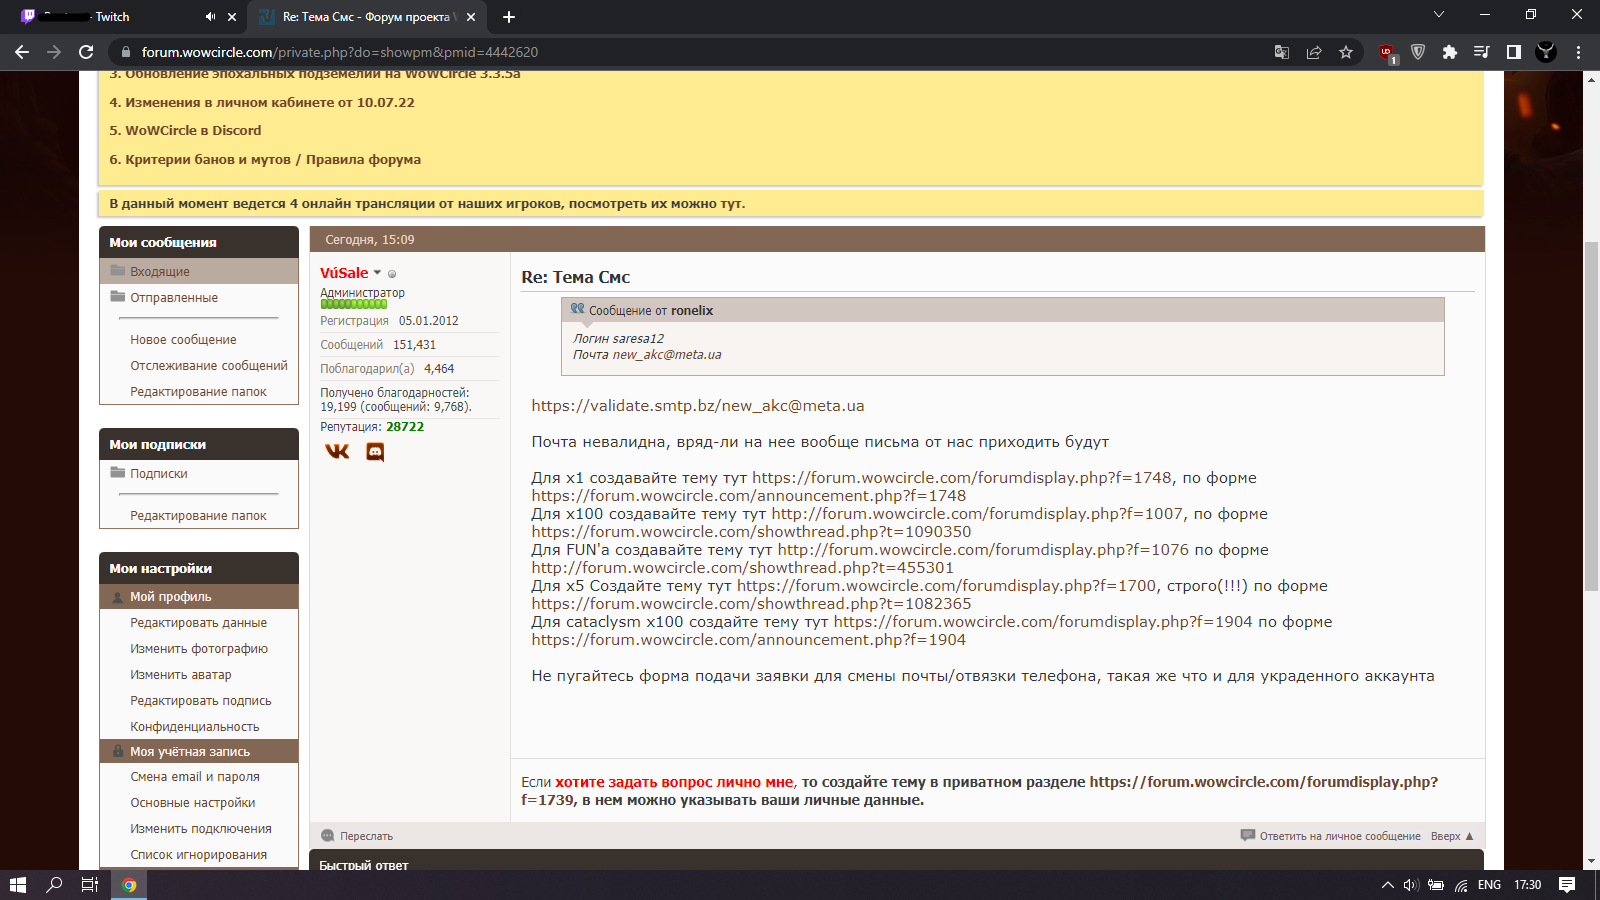Screen dimensions: 1600x900
Task: Open the Windows notification center
Action: coord(1567,885)
